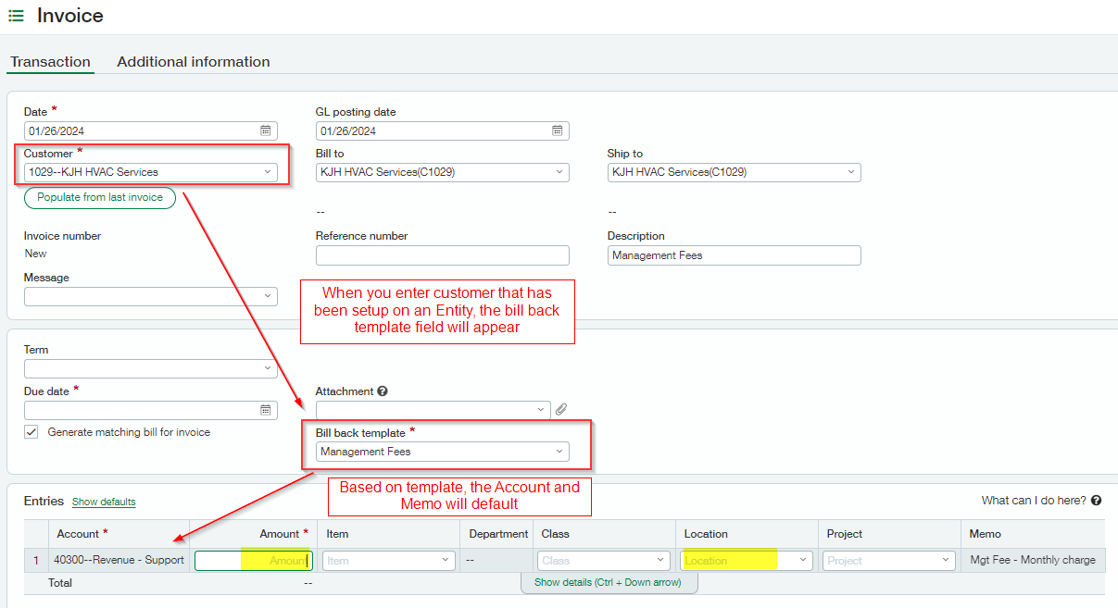Open the Date calendar picker
Viewport: 1118px width, 608px height.
tap(265, 130)
